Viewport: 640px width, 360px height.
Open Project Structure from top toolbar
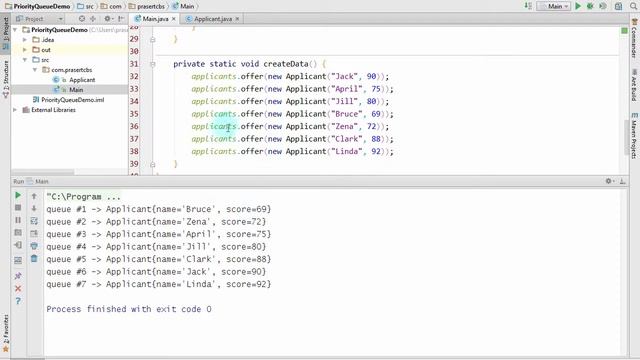coord(619,6)
